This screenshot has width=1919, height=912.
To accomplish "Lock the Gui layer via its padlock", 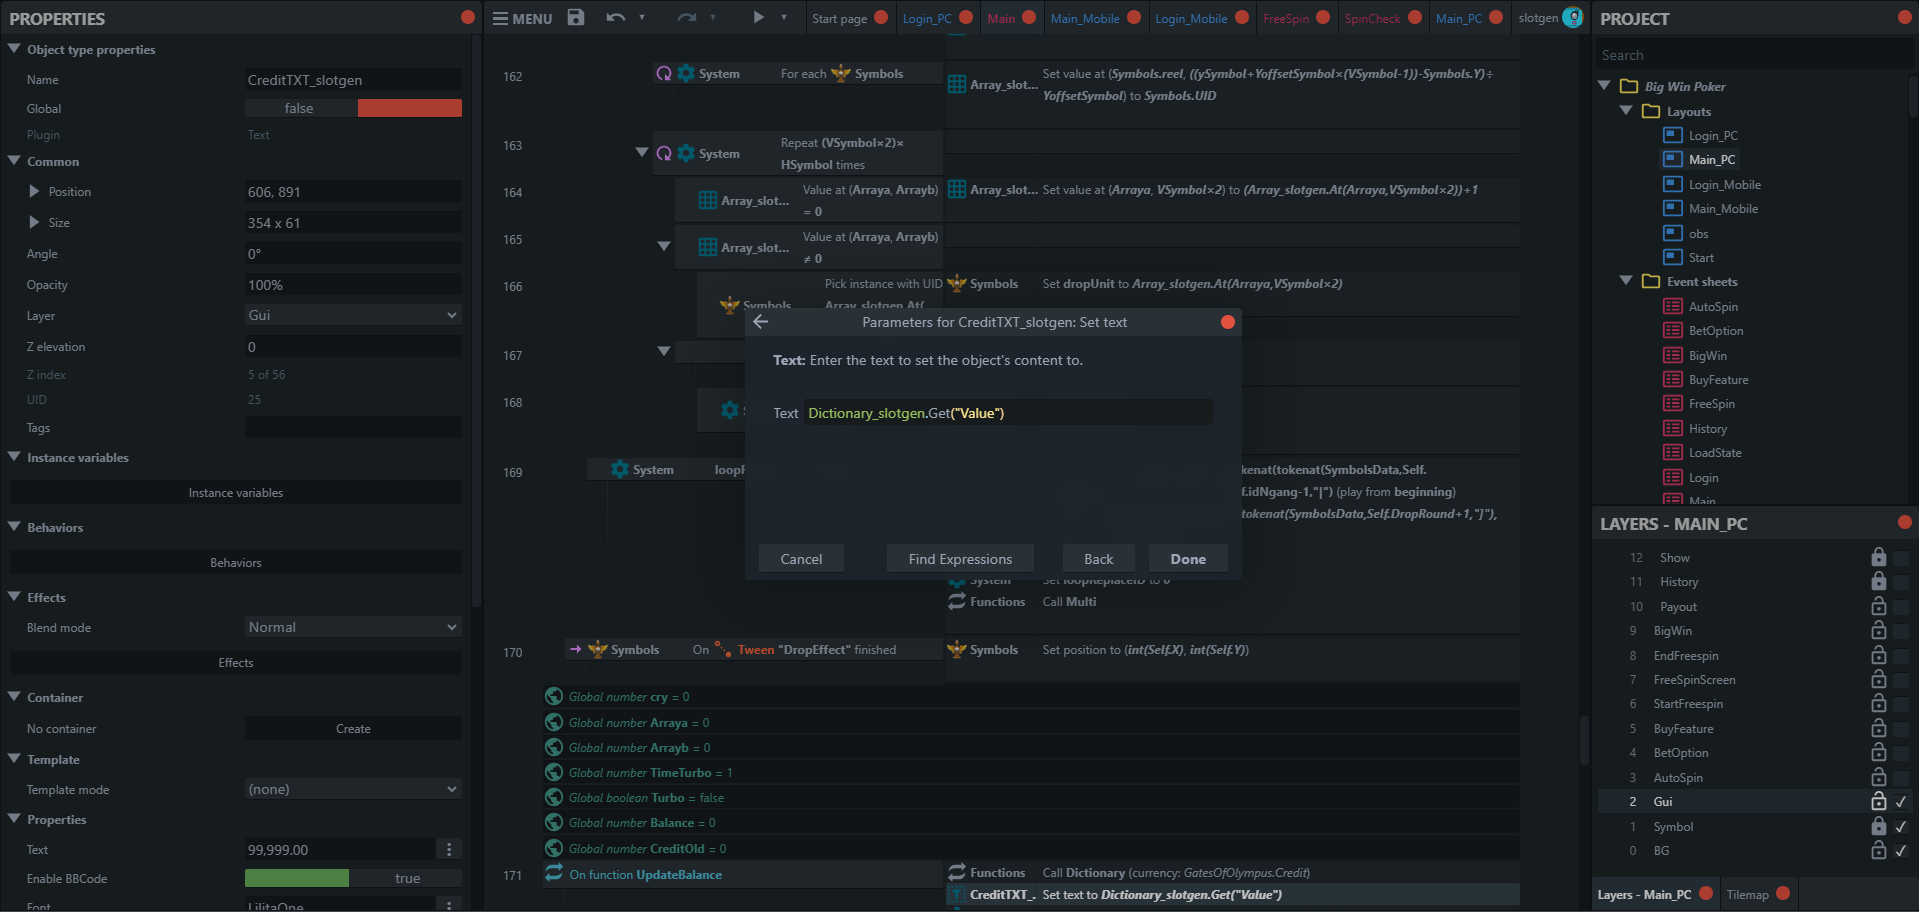I will pos(1879,801).
